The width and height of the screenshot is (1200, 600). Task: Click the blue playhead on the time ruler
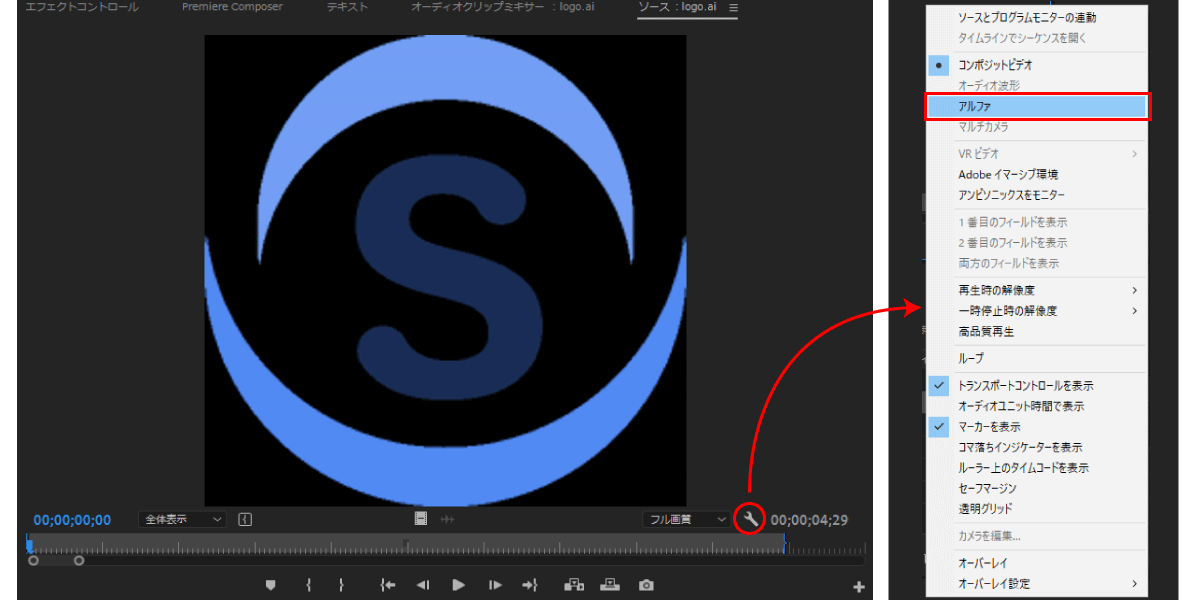point(30,544)
